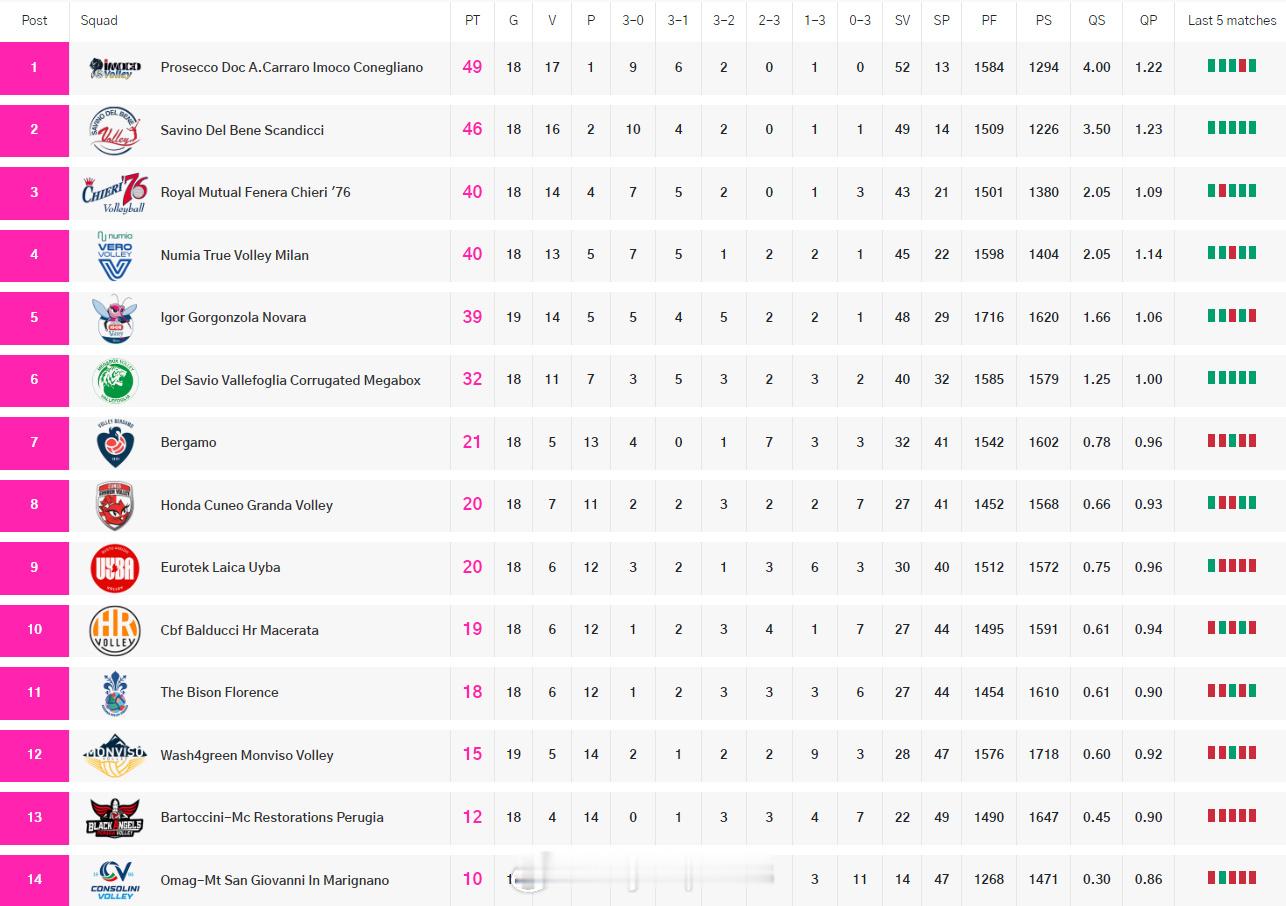Select the PS column header
This screenshot has height=906, width=1286.
click(x=1044, y=20)
